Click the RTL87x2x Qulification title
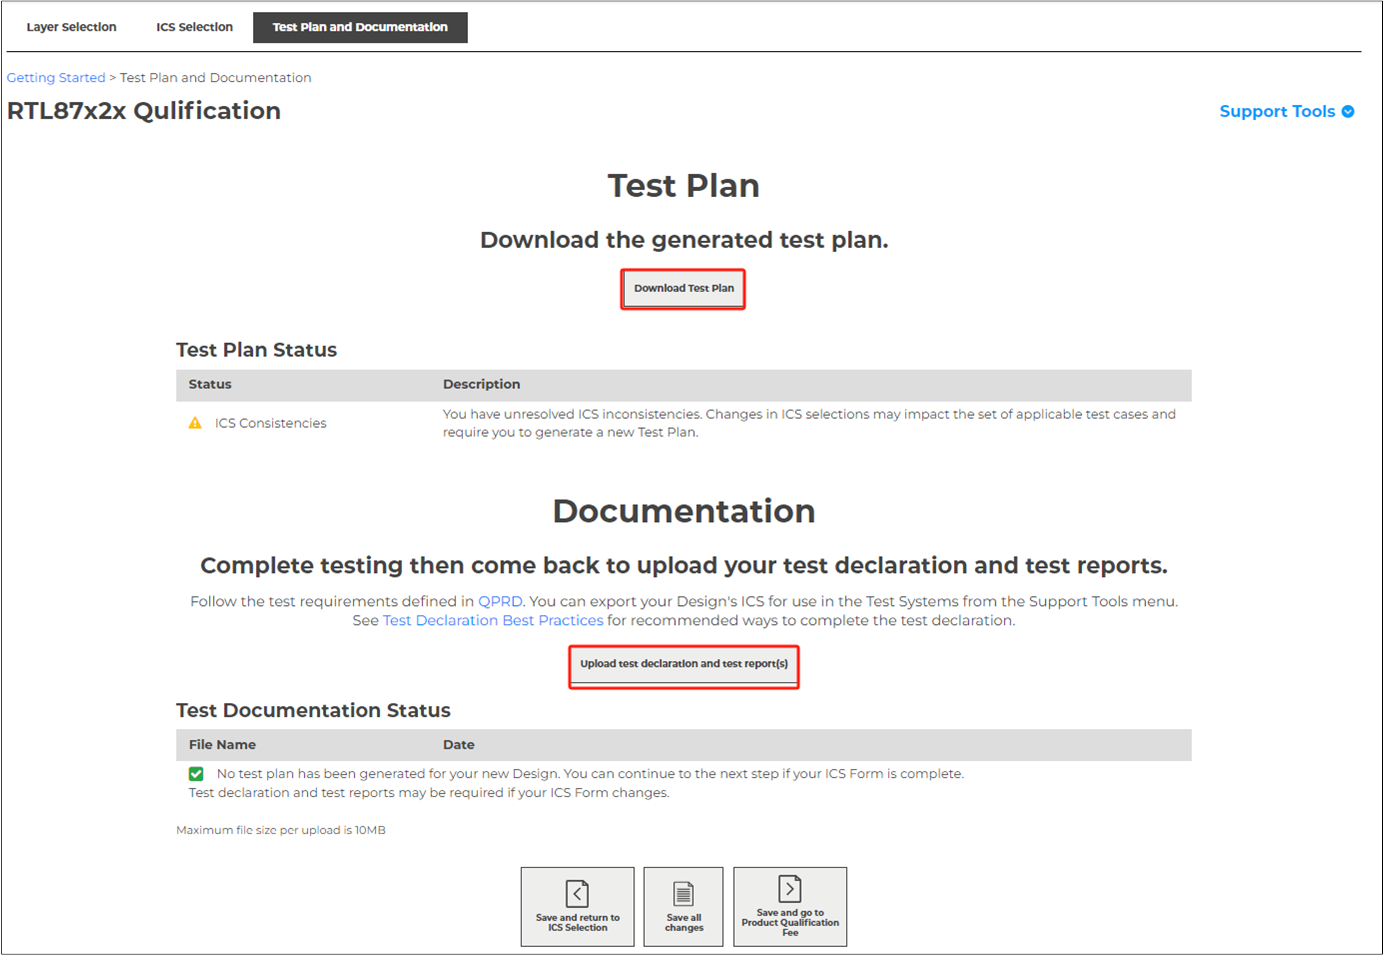Viewport: 1384px width, 955px height. click(144, 111)
